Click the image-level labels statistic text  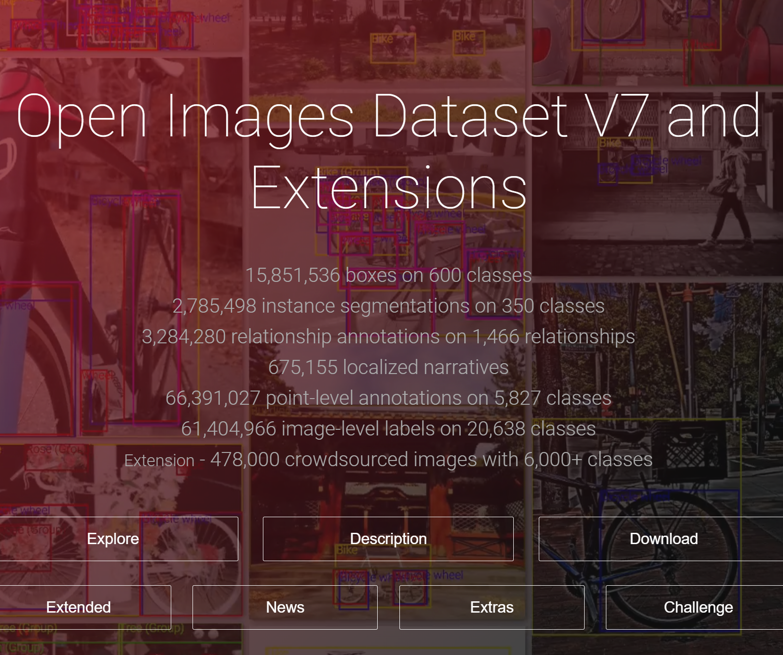point(388,429)
